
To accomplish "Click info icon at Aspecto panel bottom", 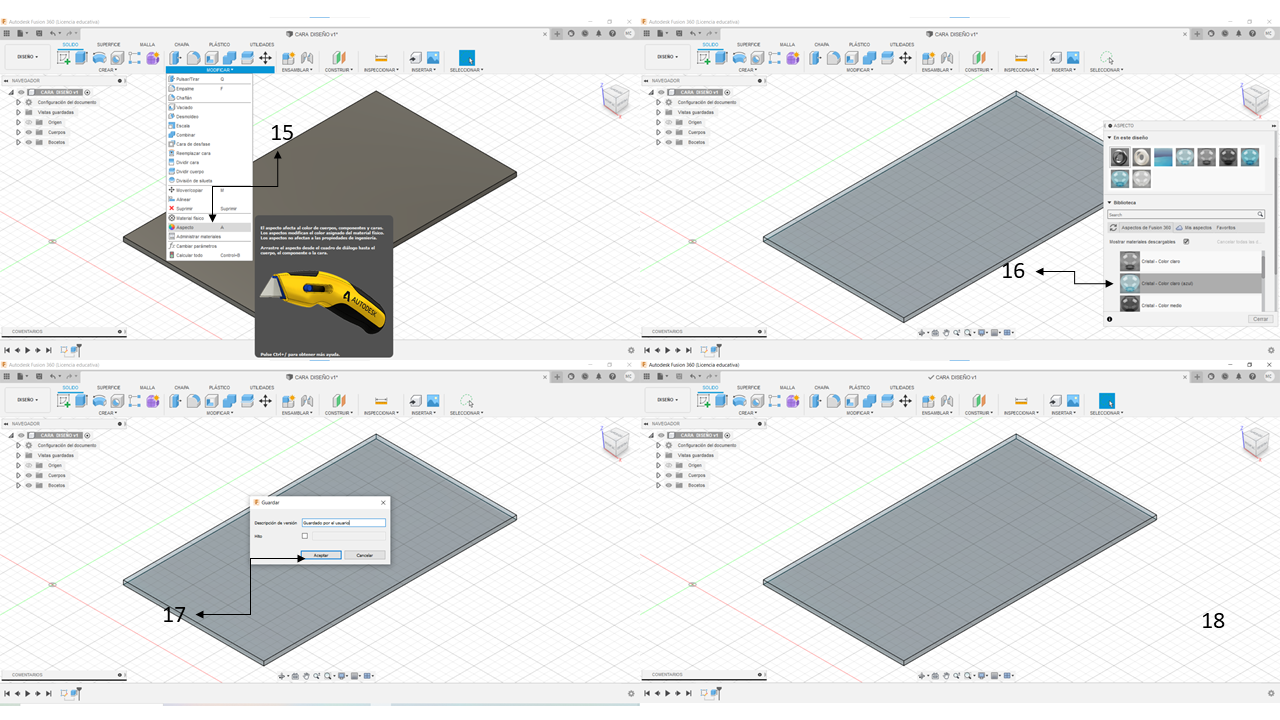I will pos(1110,319).
